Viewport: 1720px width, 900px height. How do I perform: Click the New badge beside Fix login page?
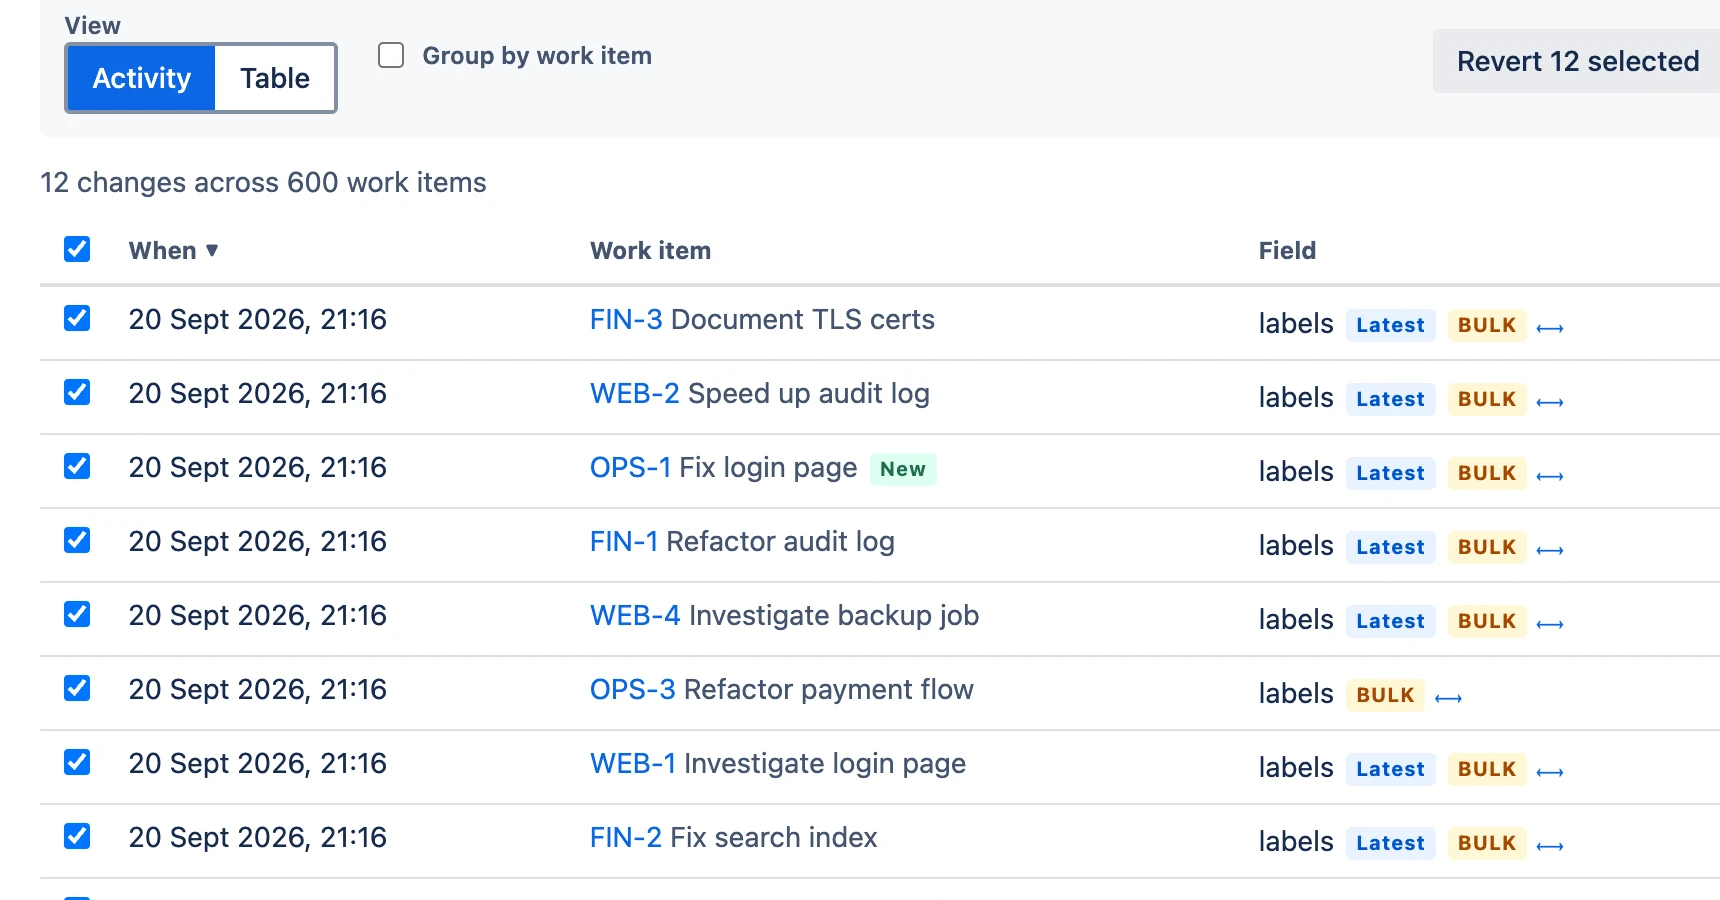coord(903,469)
